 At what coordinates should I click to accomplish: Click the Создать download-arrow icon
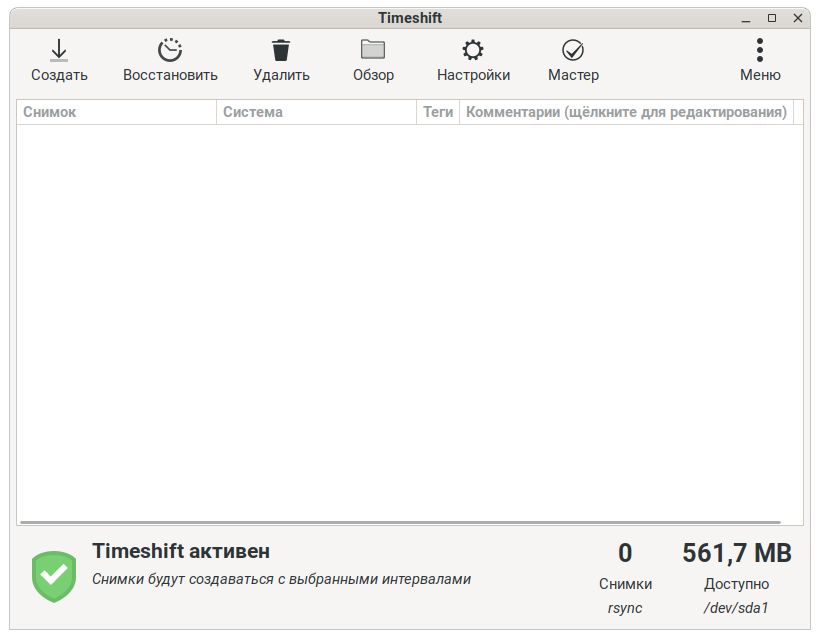pos(59,50)
